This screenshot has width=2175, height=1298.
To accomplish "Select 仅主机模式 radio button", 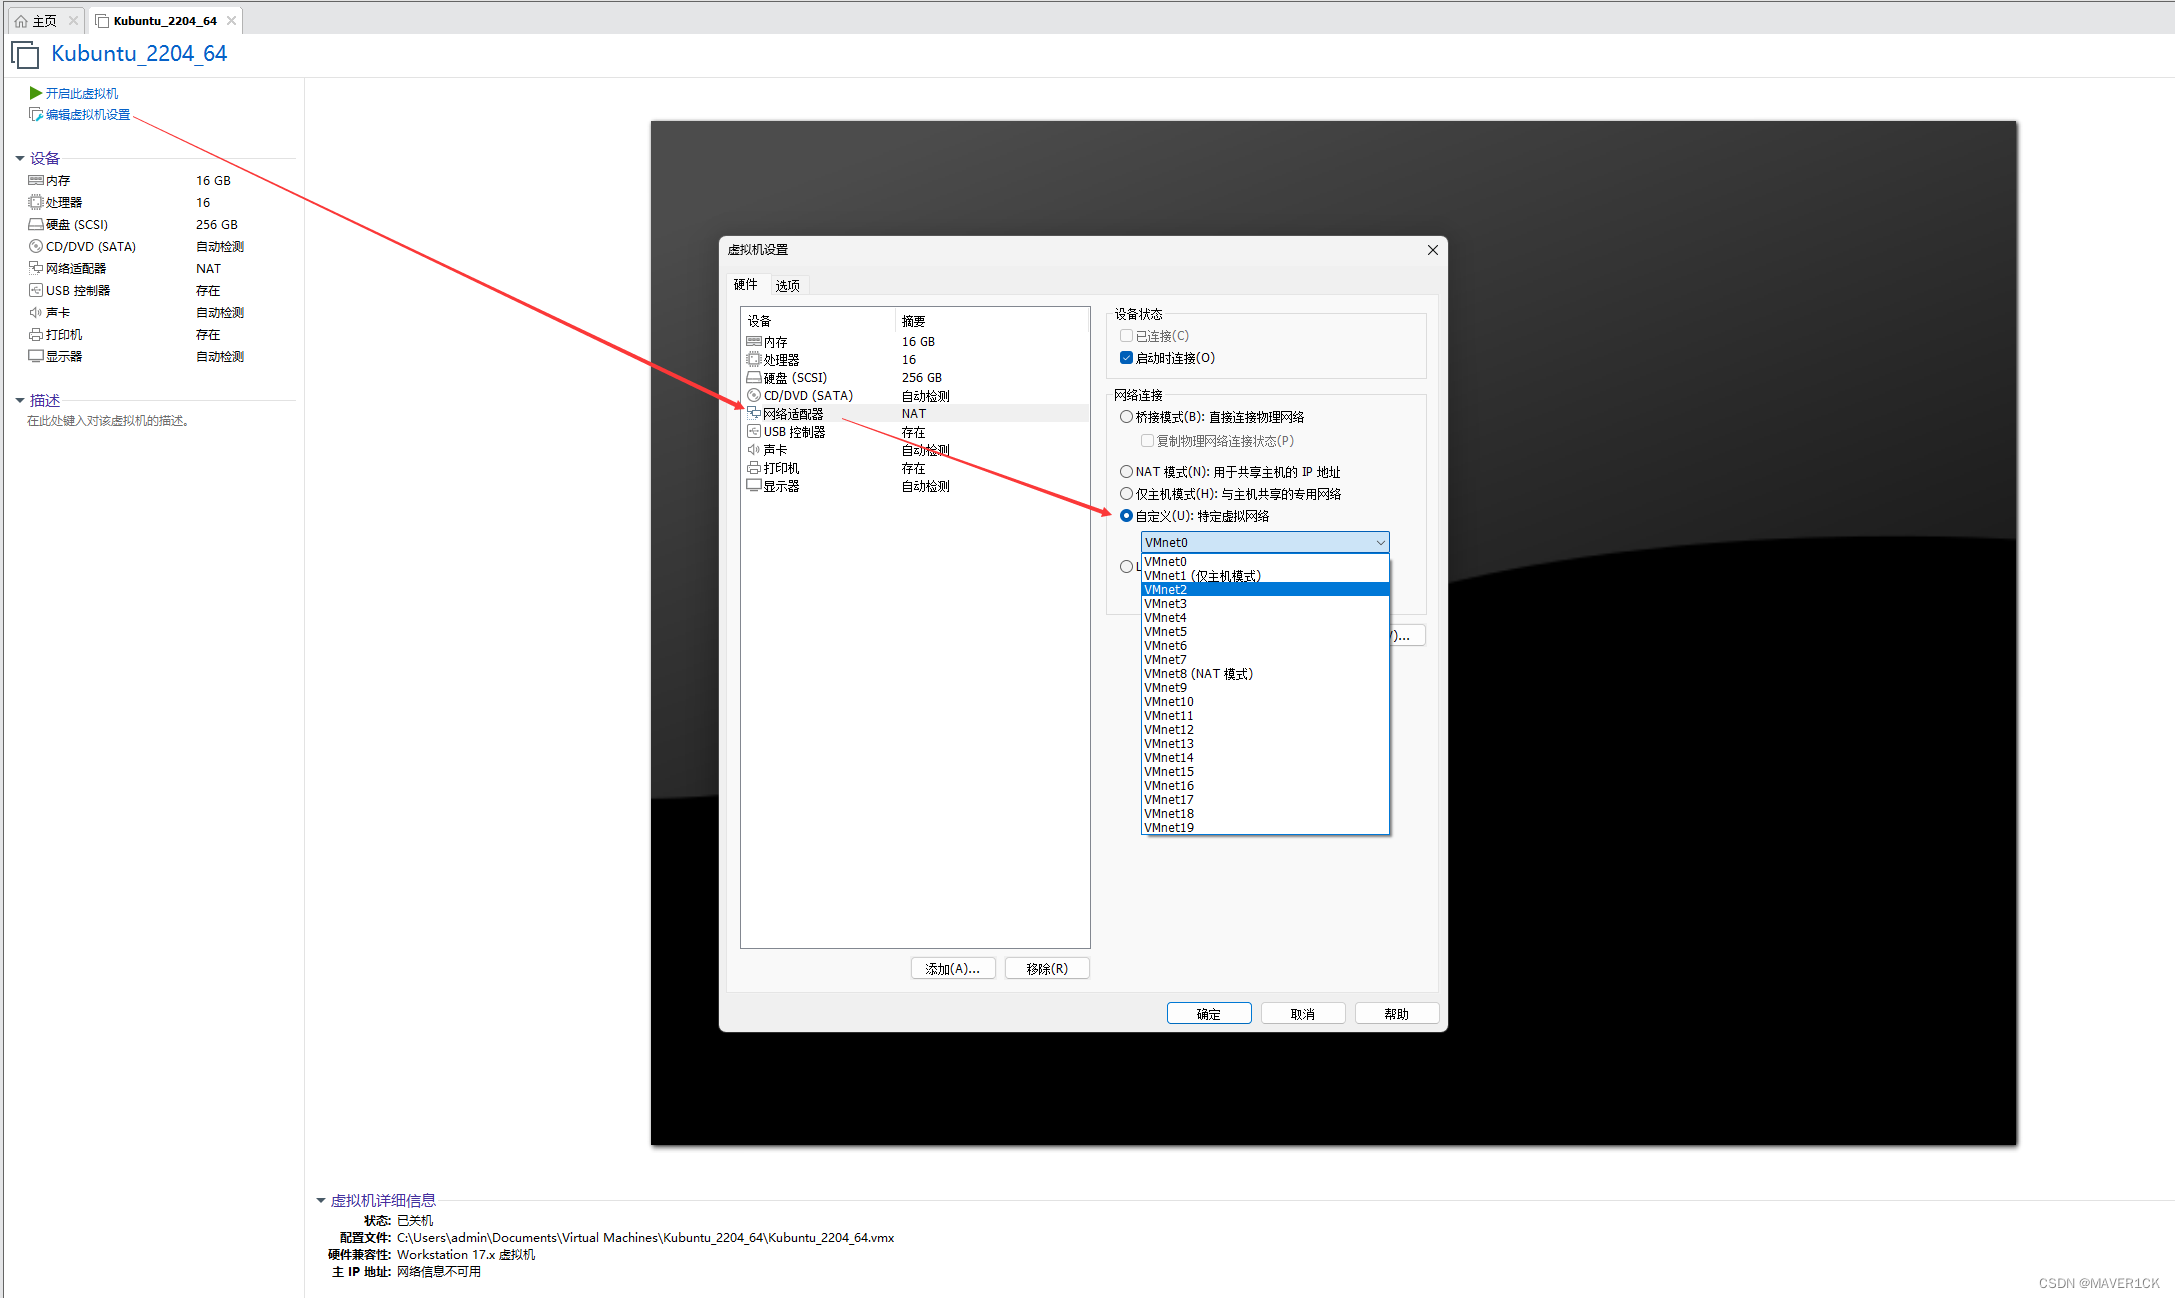I will tap(1126, 494).
